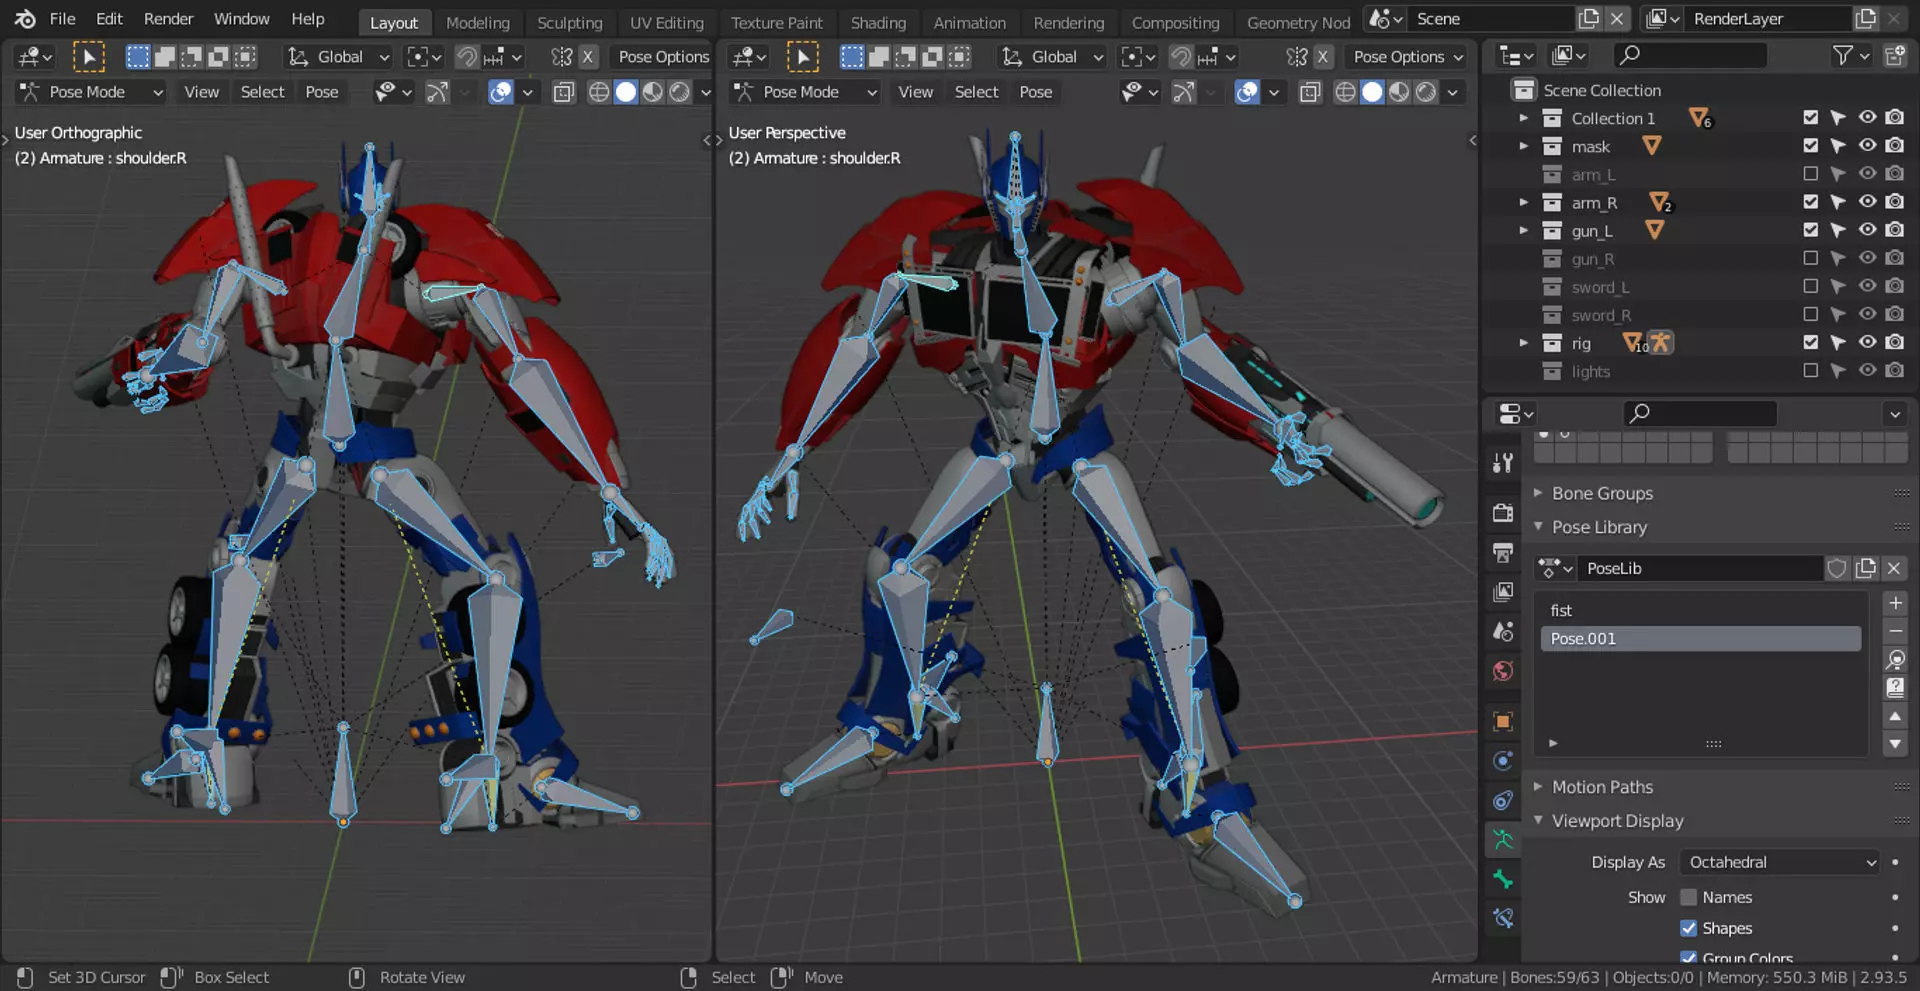Open the View menu in left viewport
This screenshot has width=1920, height=991.
click(x=201, y=92)
